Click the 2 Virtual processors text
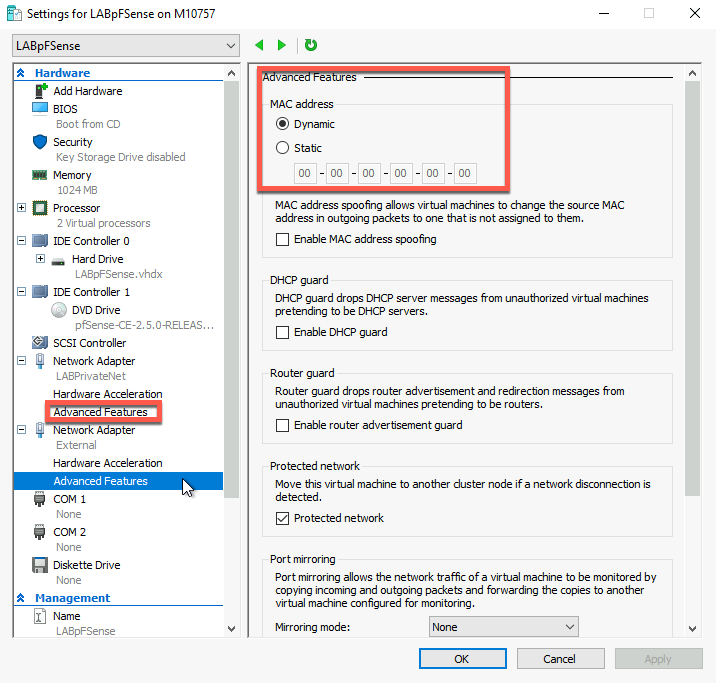 (x=103, y=223)
